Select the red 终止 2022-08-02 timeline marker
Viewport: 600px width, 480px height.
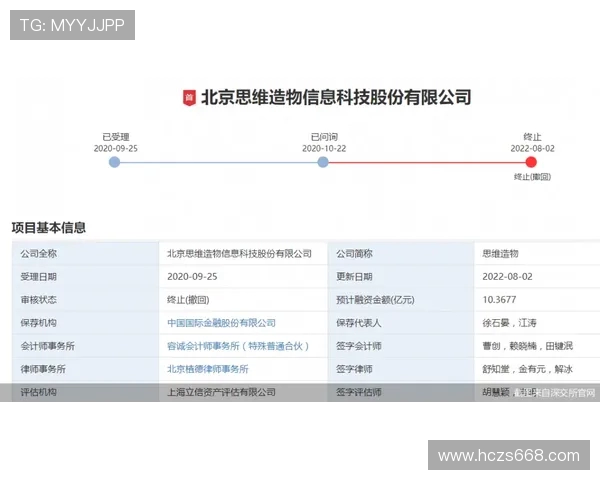click(x=531, y=162)
